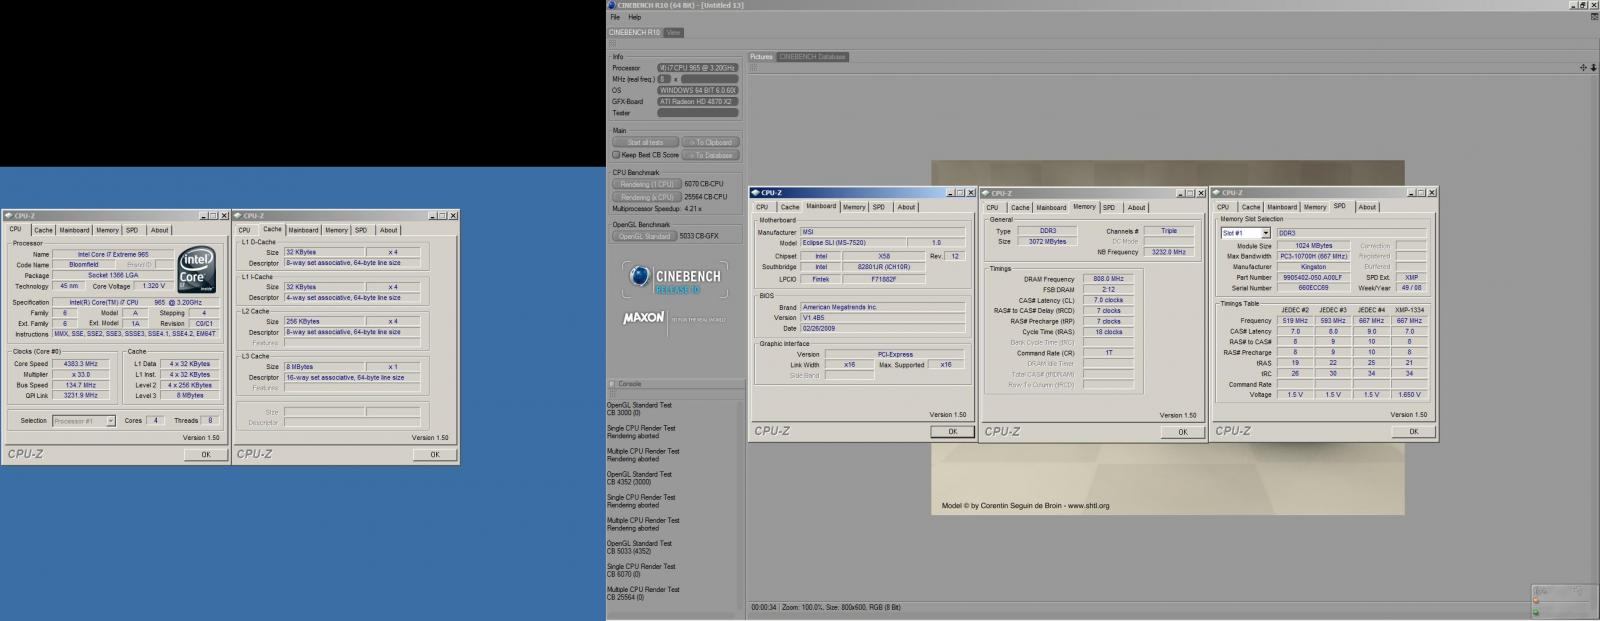Toggle the Keep Best CB Score checkbox
The width and height of the screenshot is (1600, 621).
(x=616, y=155)
